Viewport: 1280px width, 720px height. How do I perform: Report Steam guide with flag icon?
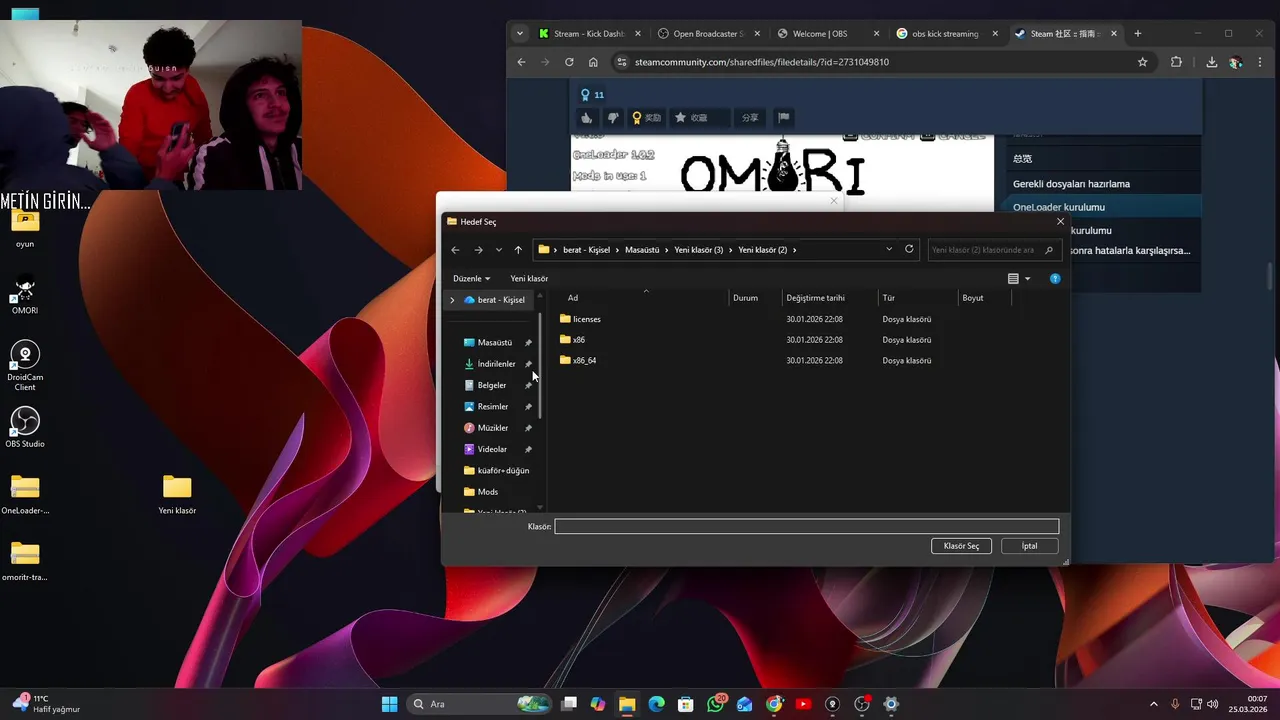click(784, 118)
